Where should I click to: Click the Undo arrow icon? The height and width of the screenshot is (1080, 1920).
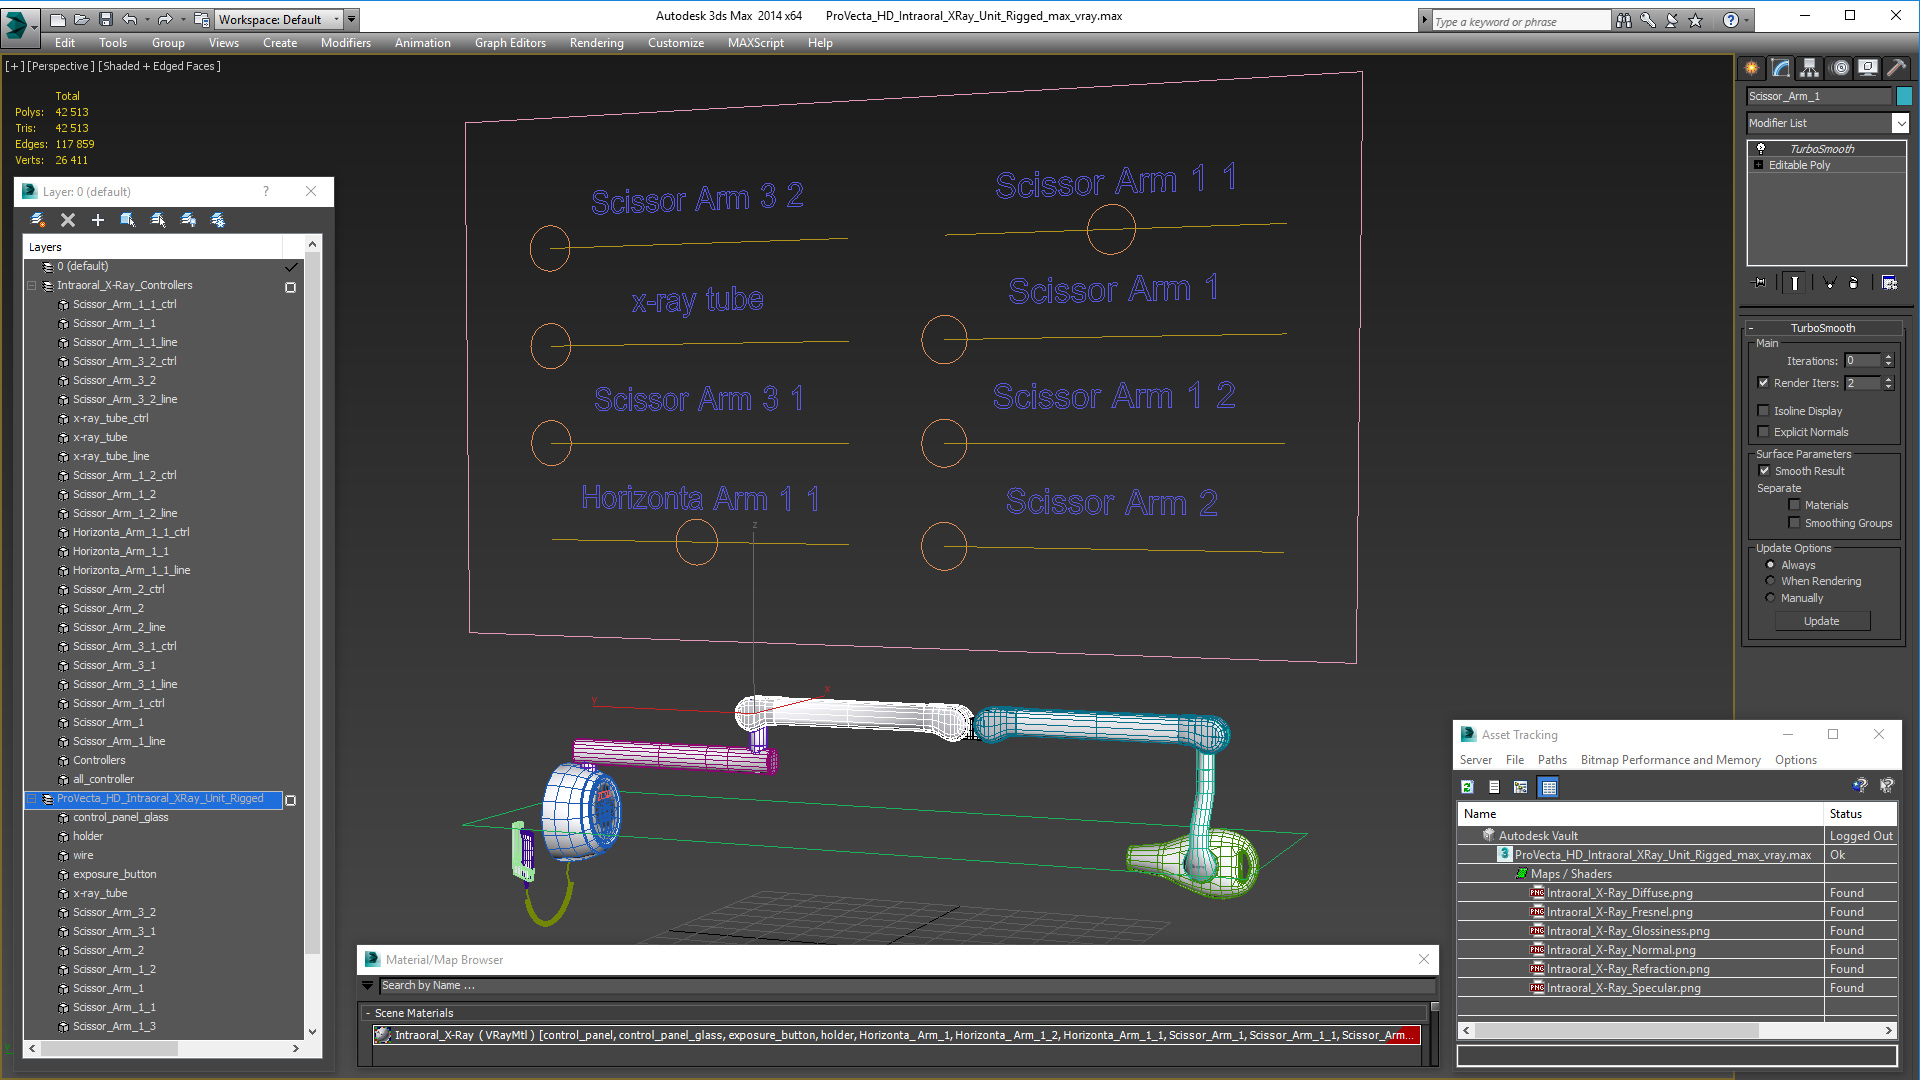pos(130,19)
